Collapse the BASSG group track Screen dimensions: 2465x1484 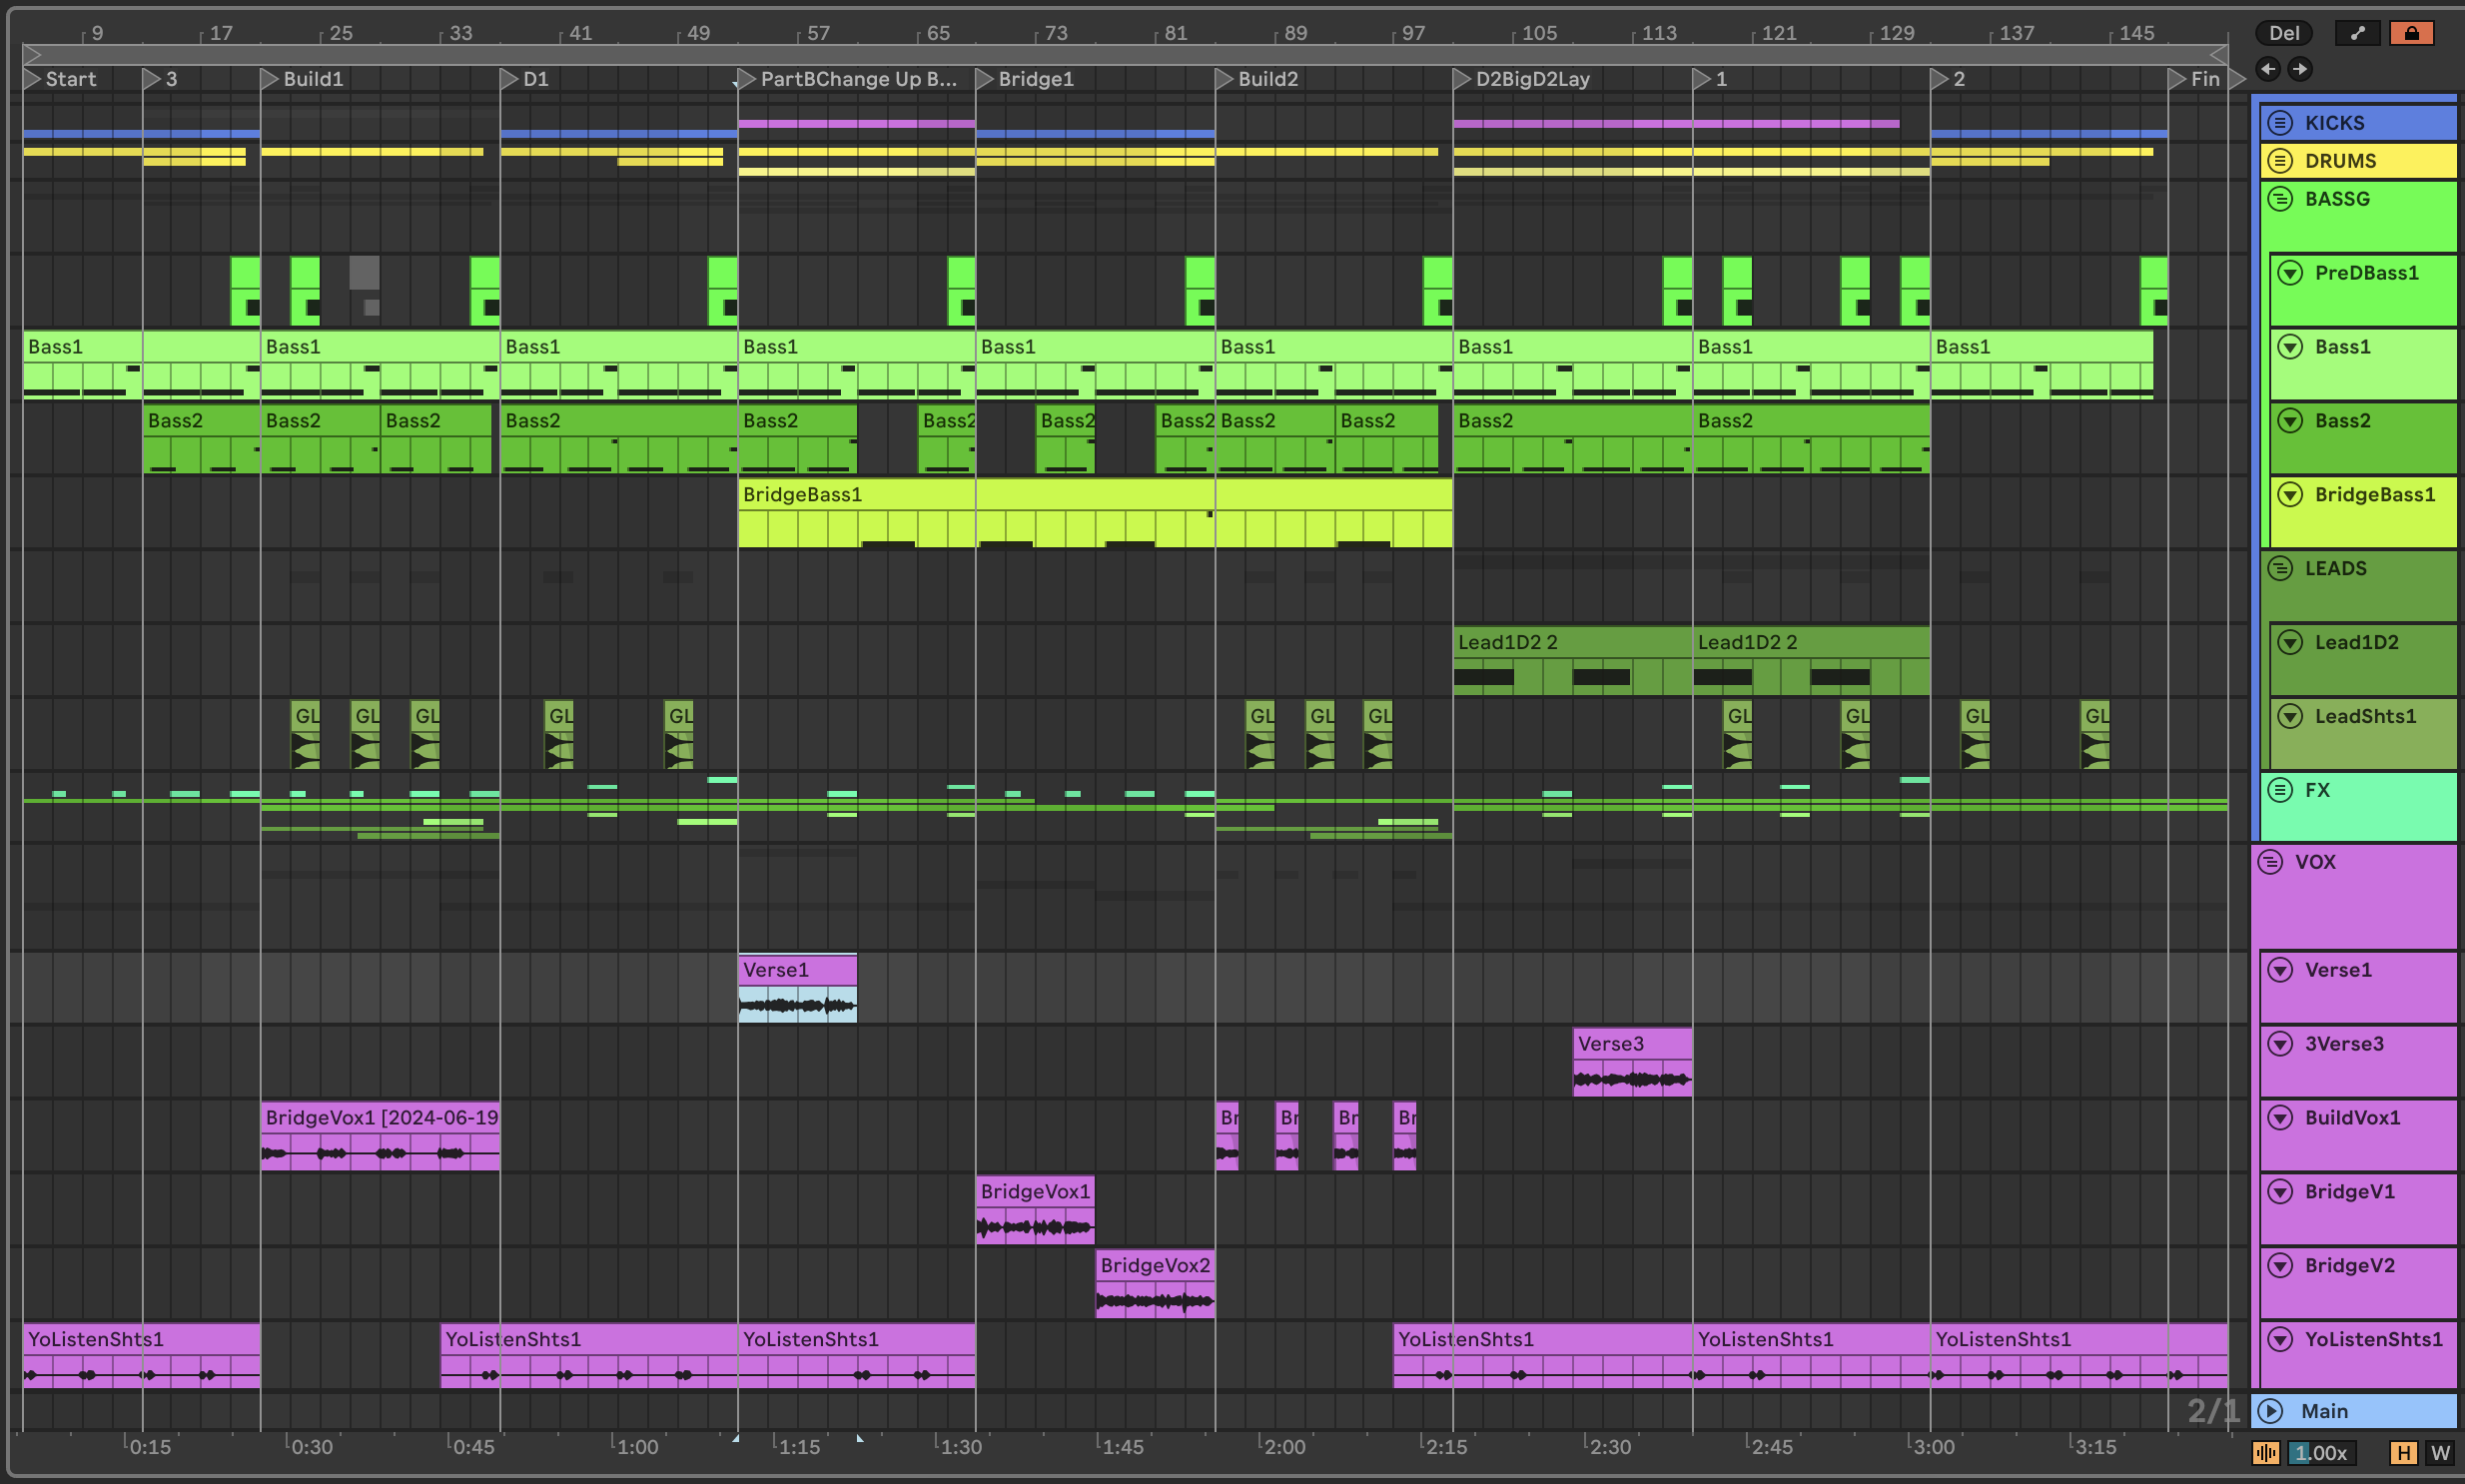click(x=2280, y=199)
